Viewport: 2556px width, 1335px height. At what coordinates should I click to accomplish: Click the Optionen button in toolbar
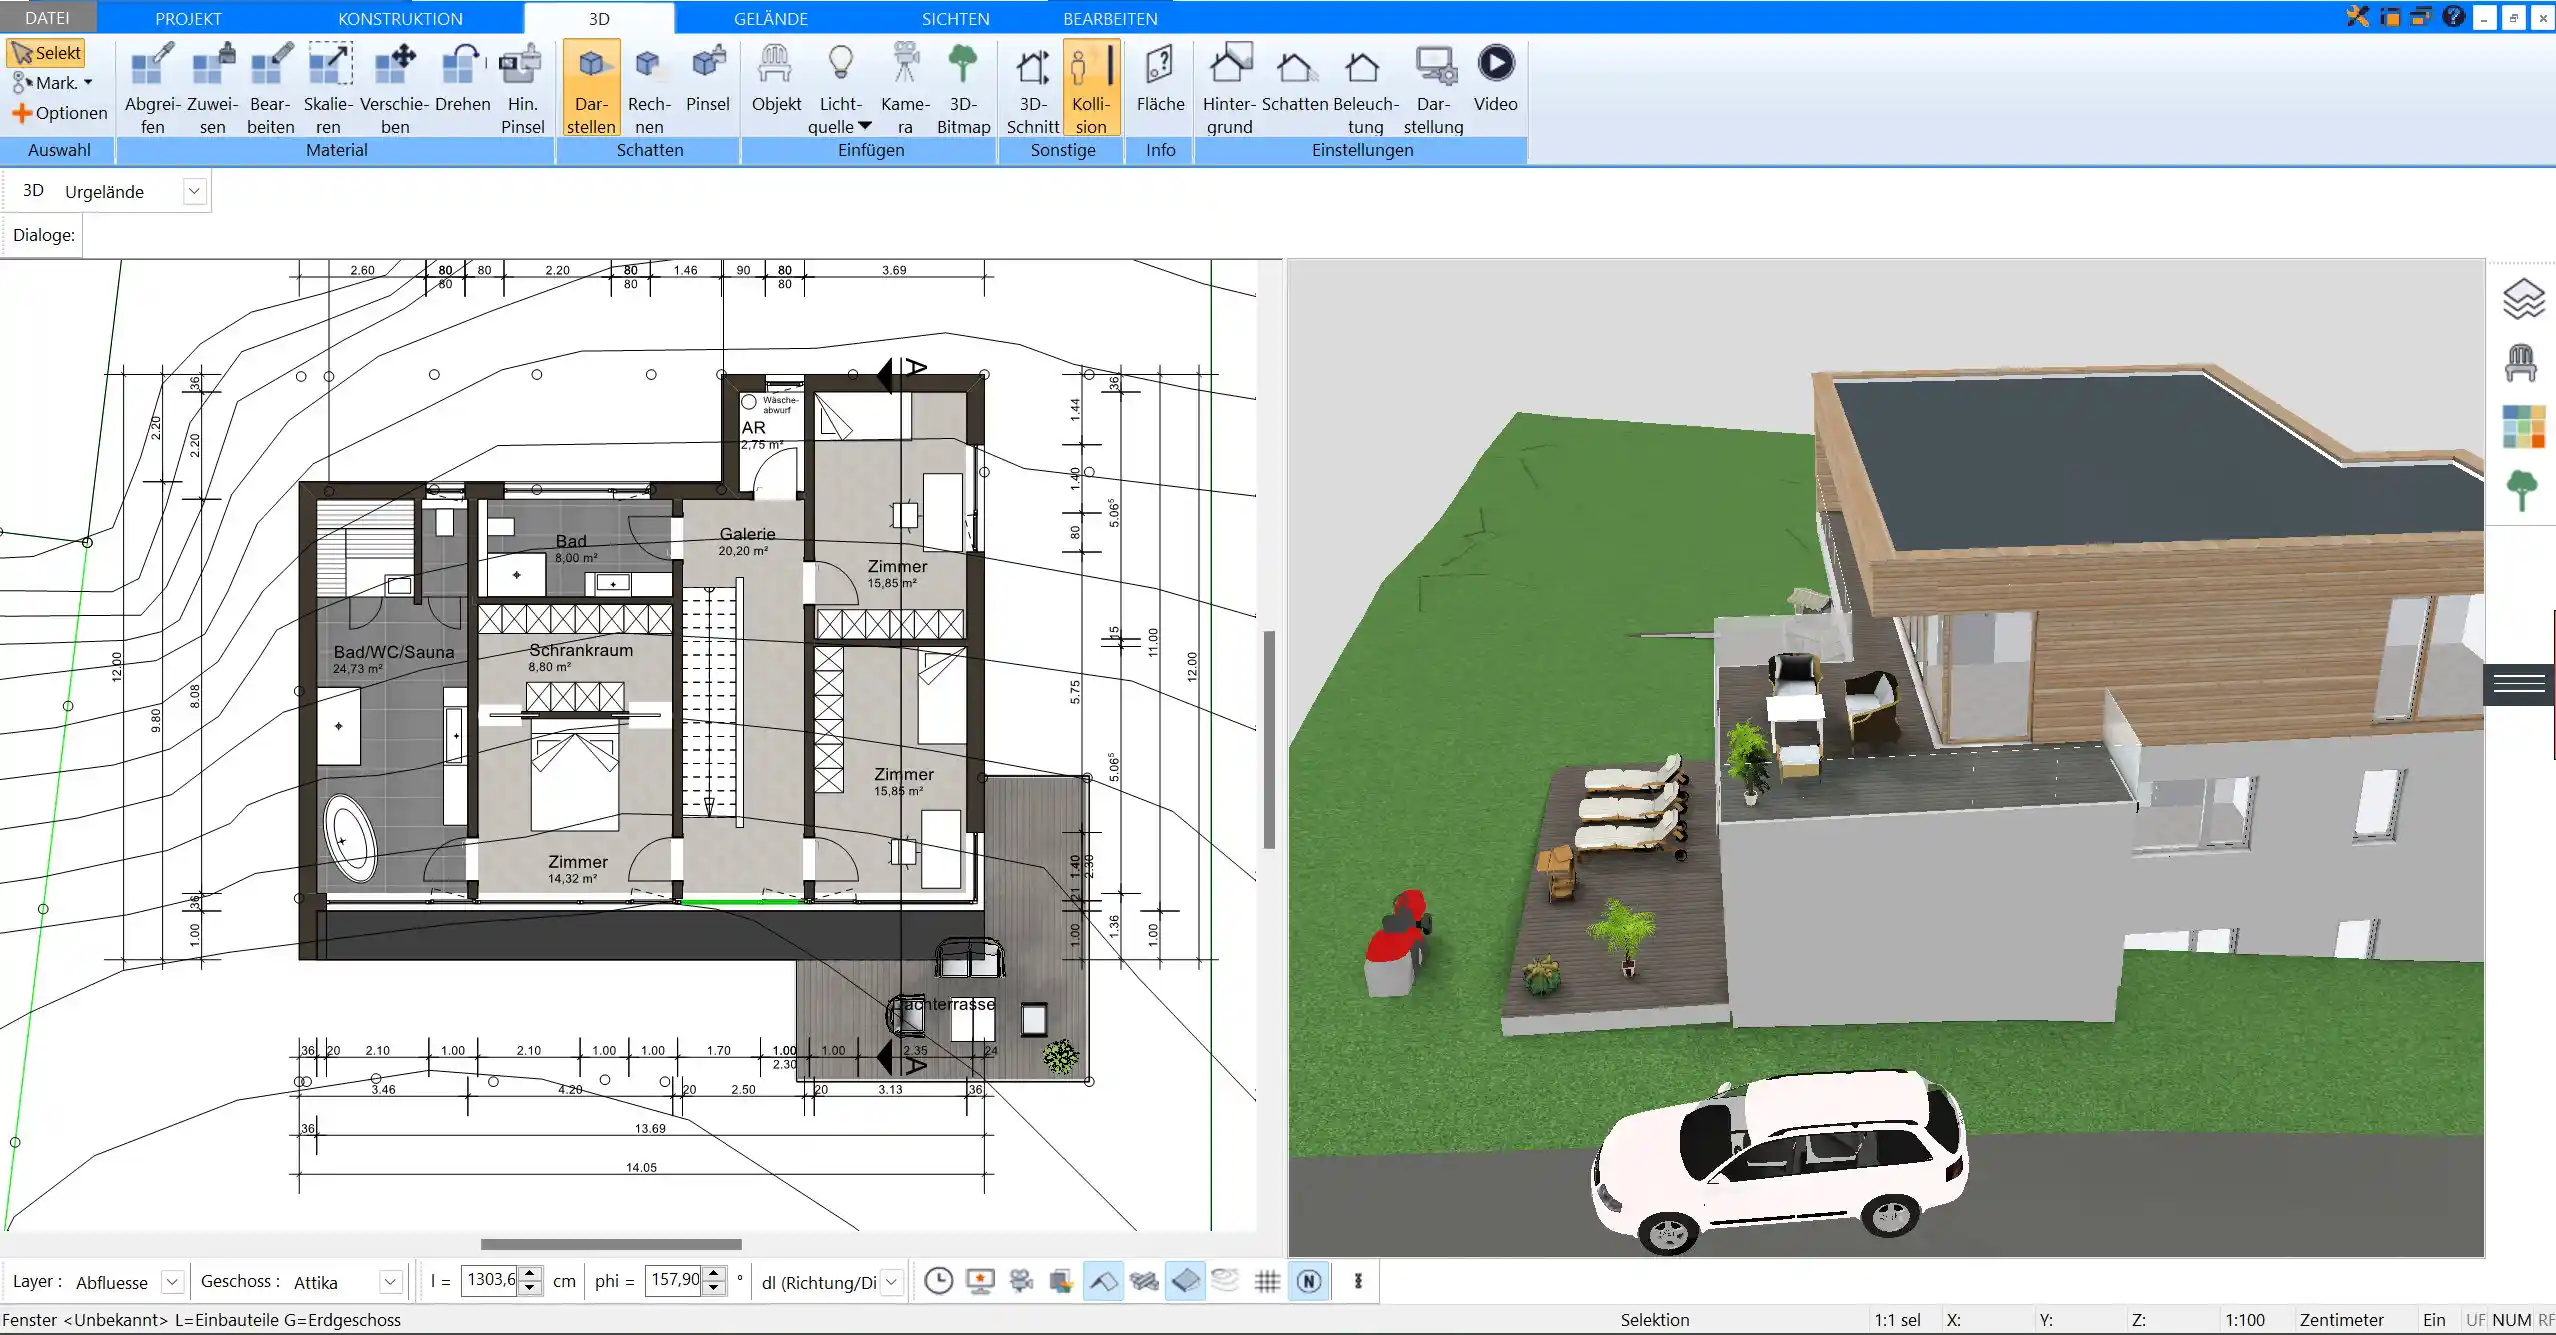tap(59, 112)
